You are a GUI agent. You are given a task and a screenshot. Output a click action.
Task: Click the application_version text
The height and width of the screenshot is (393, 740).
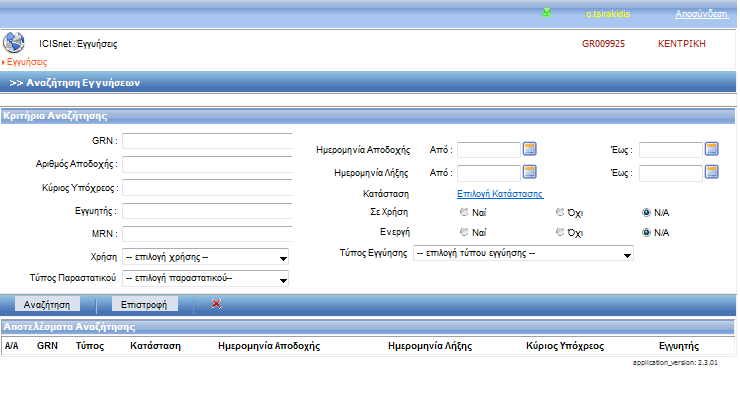click(x=675, y=362)
